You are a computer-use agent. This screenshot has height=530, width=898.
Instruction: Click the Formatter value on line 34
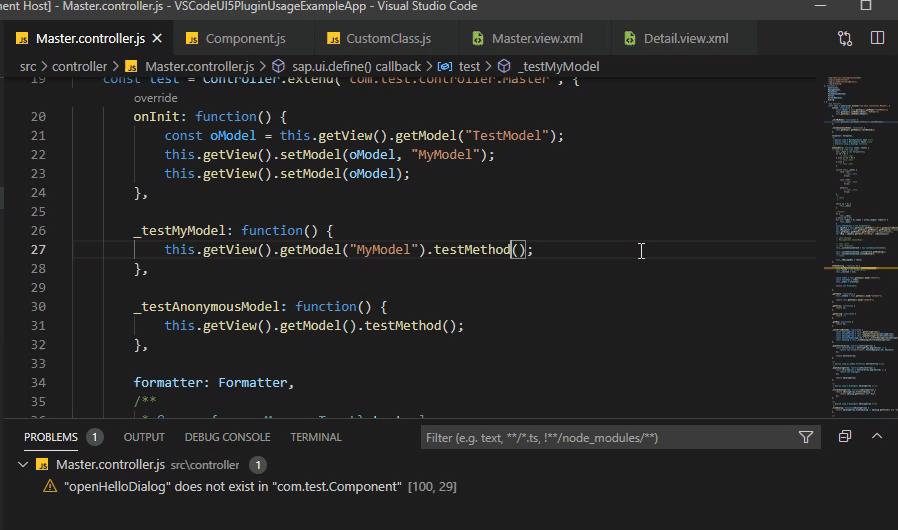253,383
